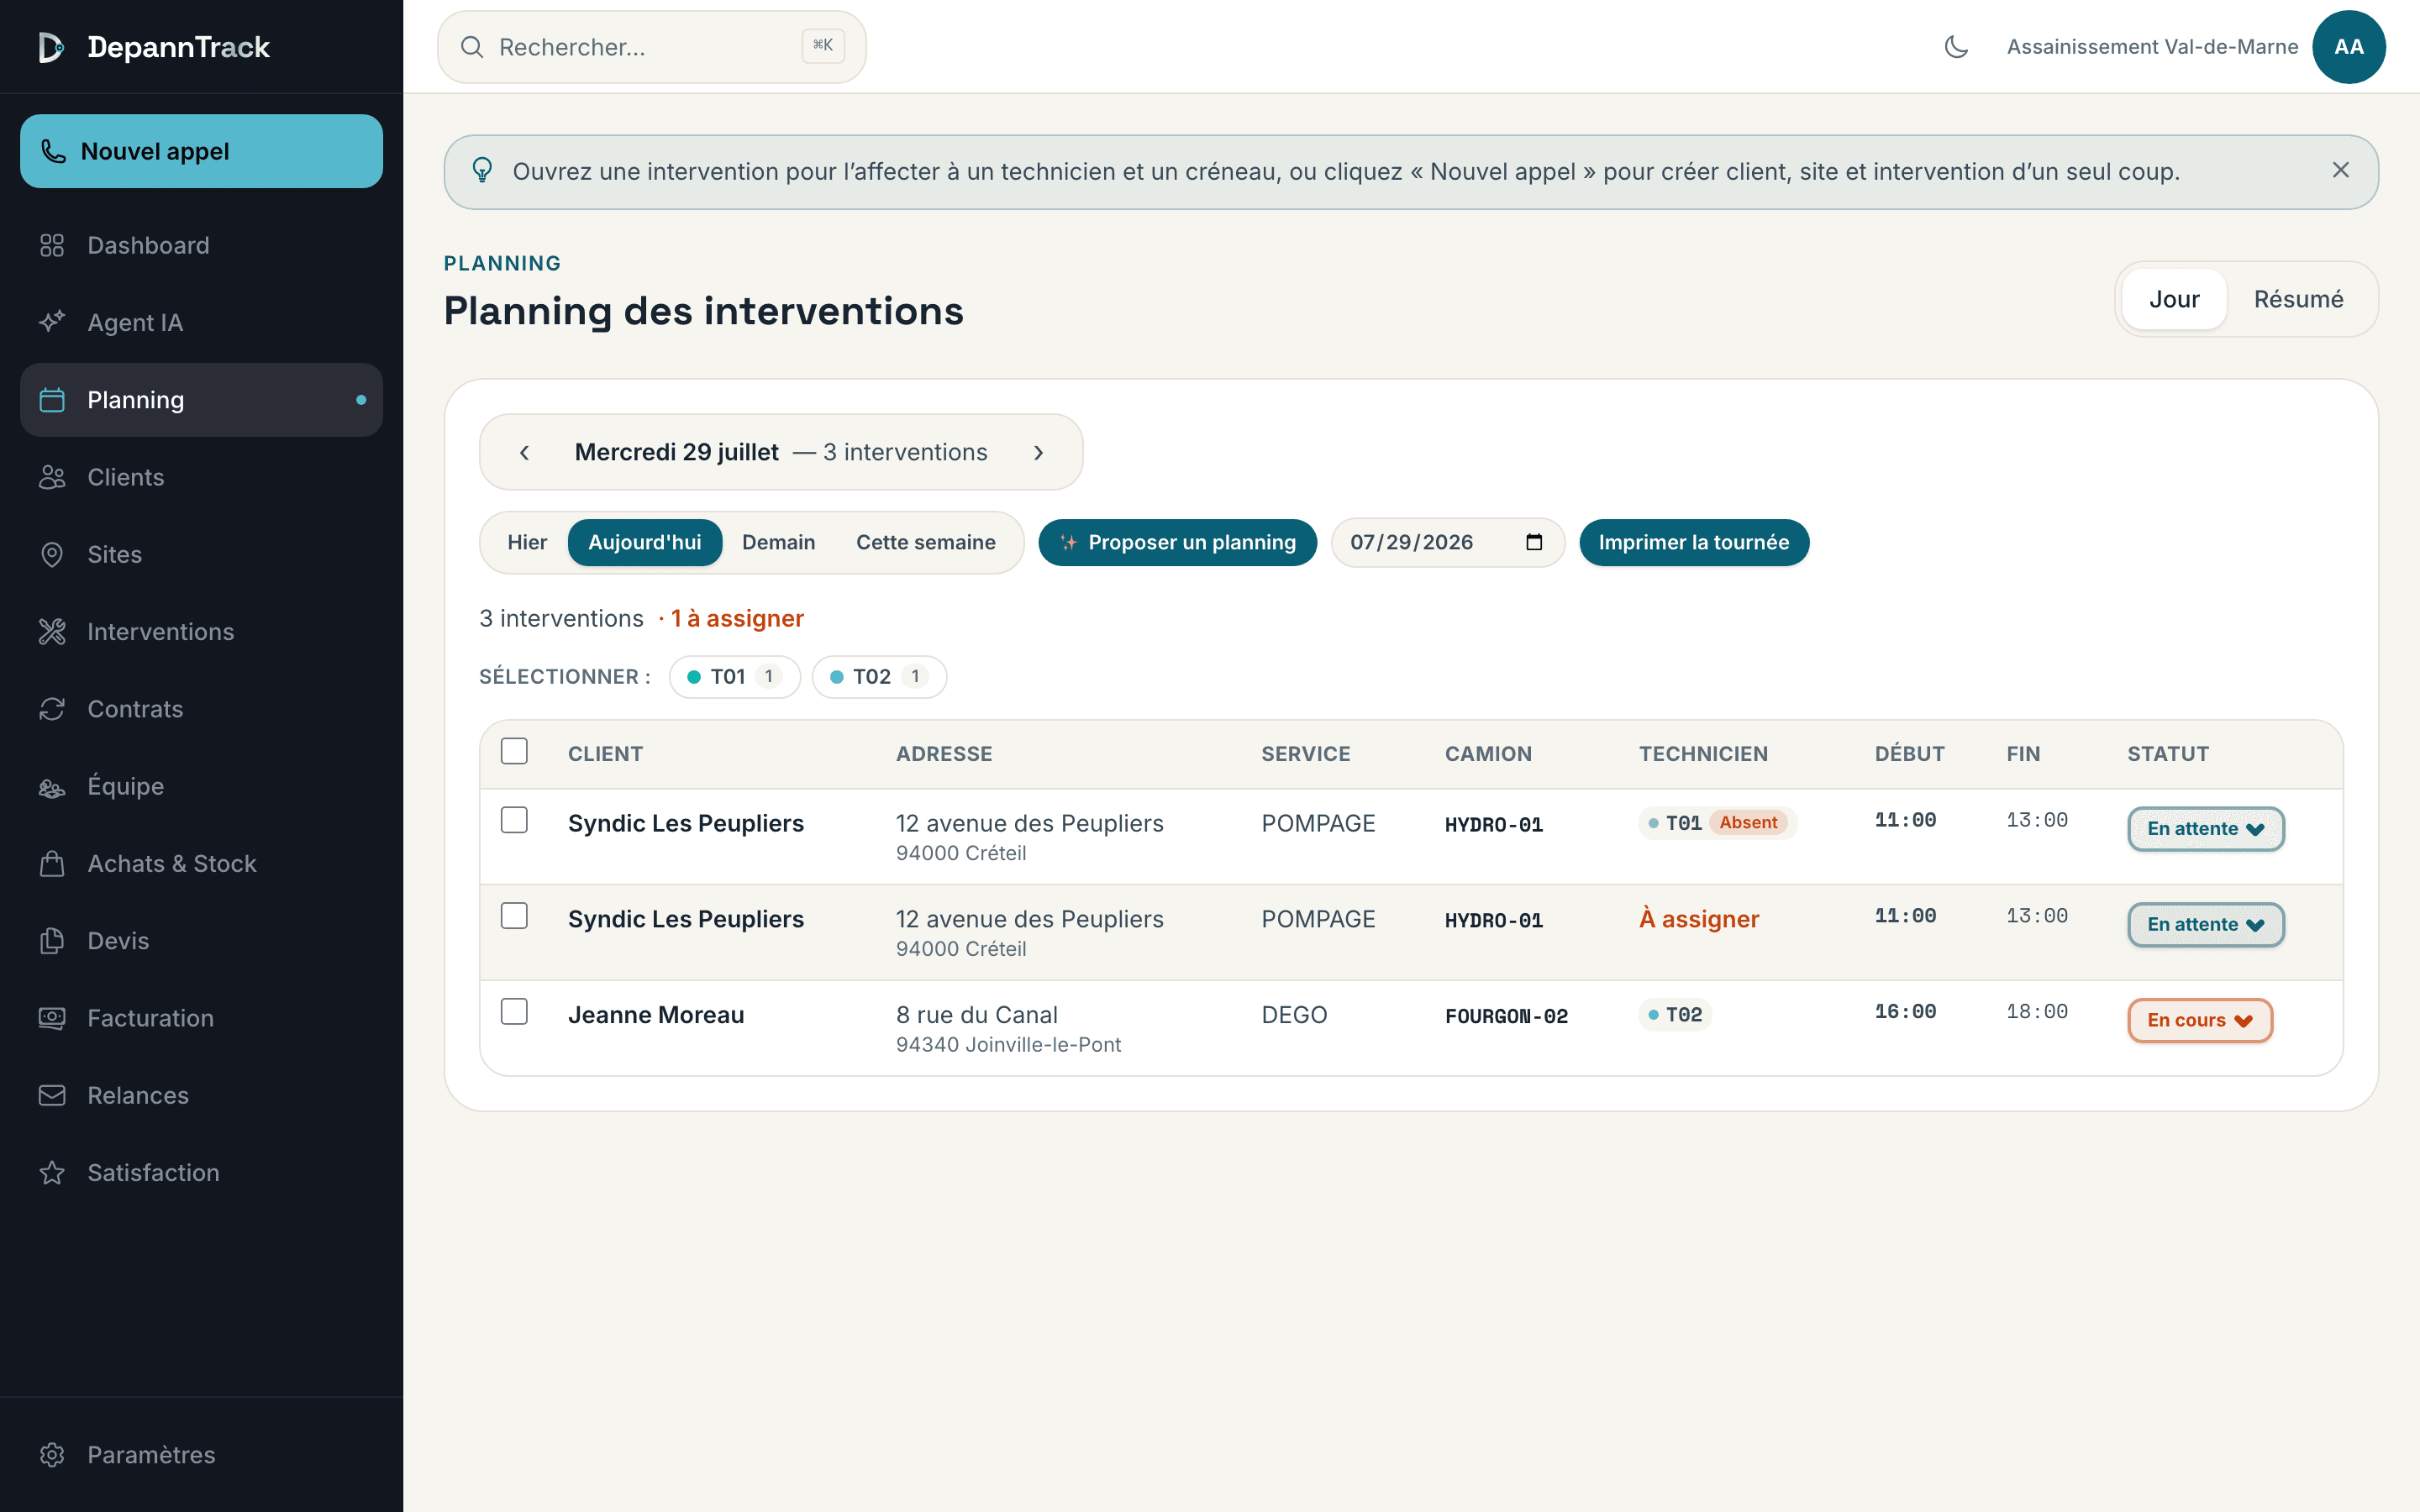Click the DepannTrack logo icon

point(51,47)
